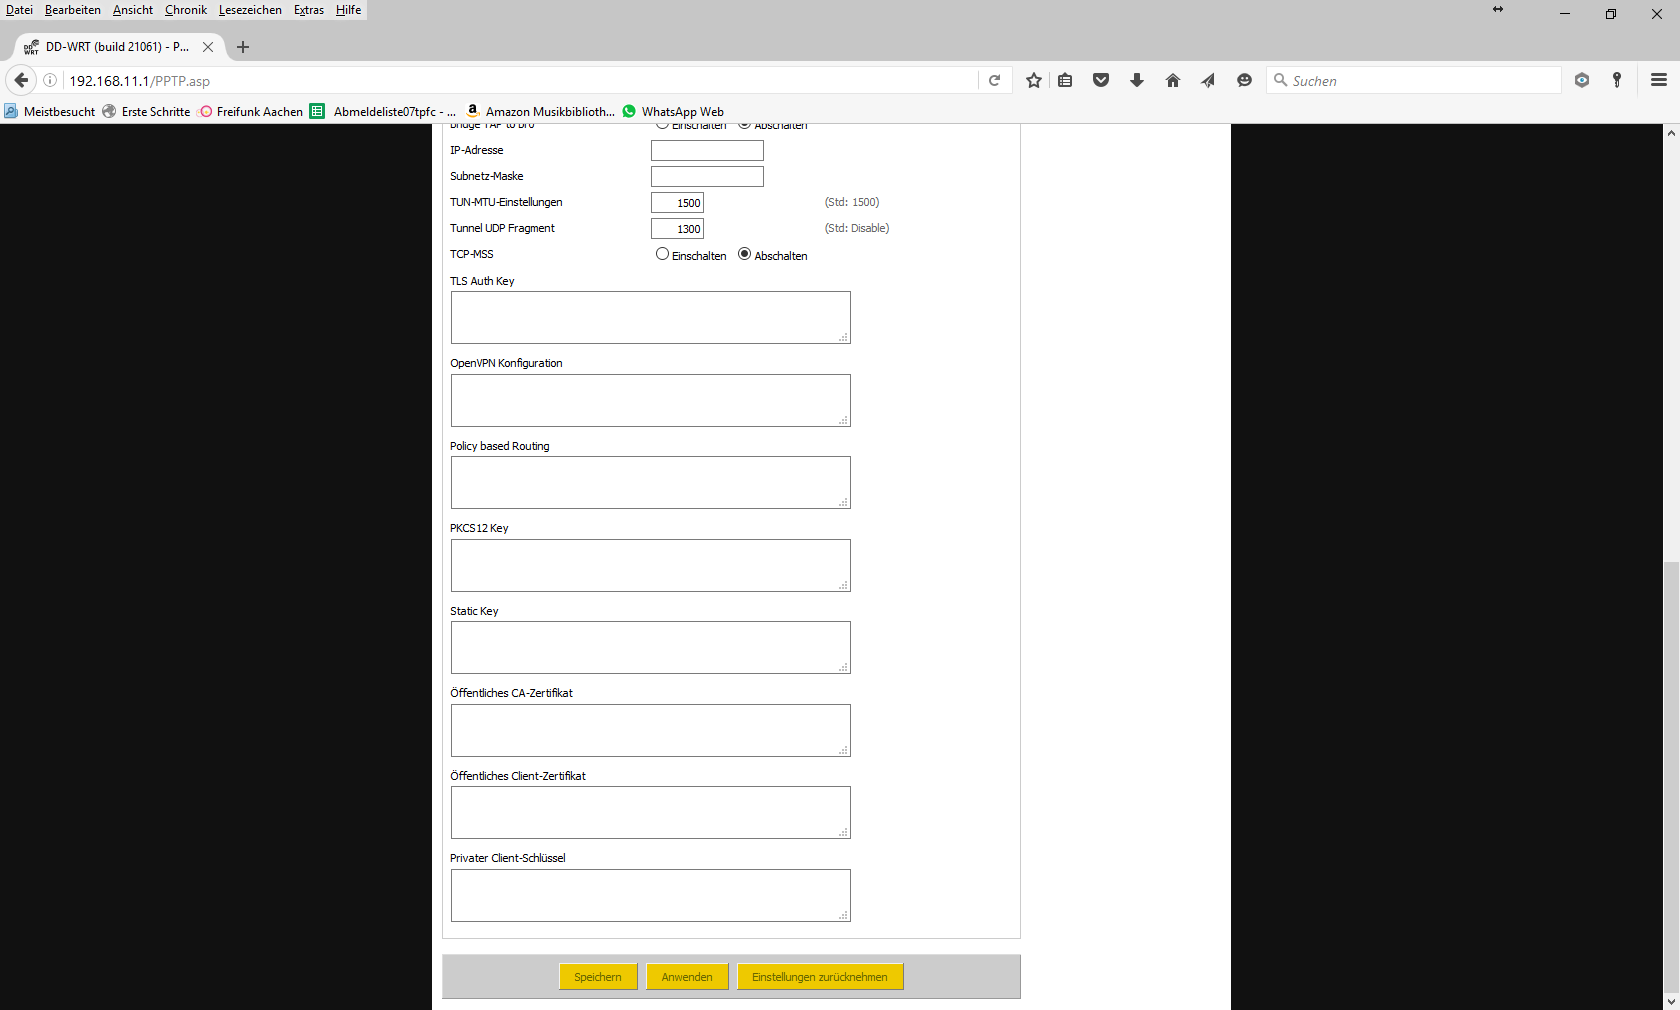
Task: Click into the TLS Auth Key text area
Action: point(650,318)
